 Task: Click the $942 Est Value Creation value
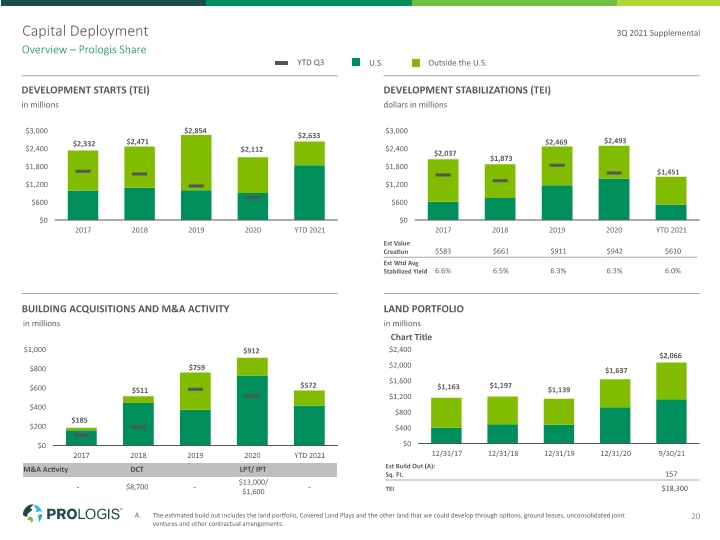tap(614, 251)
